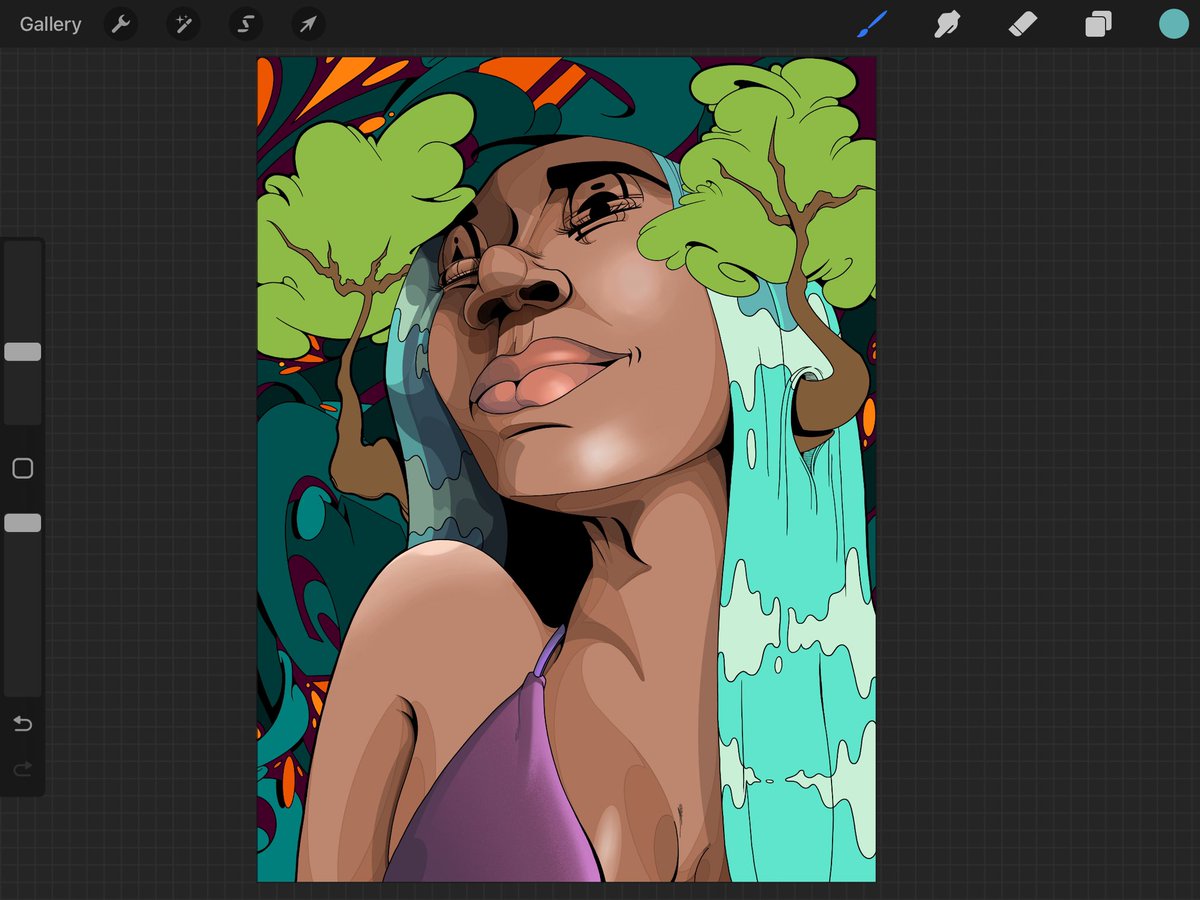Tap the square Modify button on sidebar

[22, 468]
